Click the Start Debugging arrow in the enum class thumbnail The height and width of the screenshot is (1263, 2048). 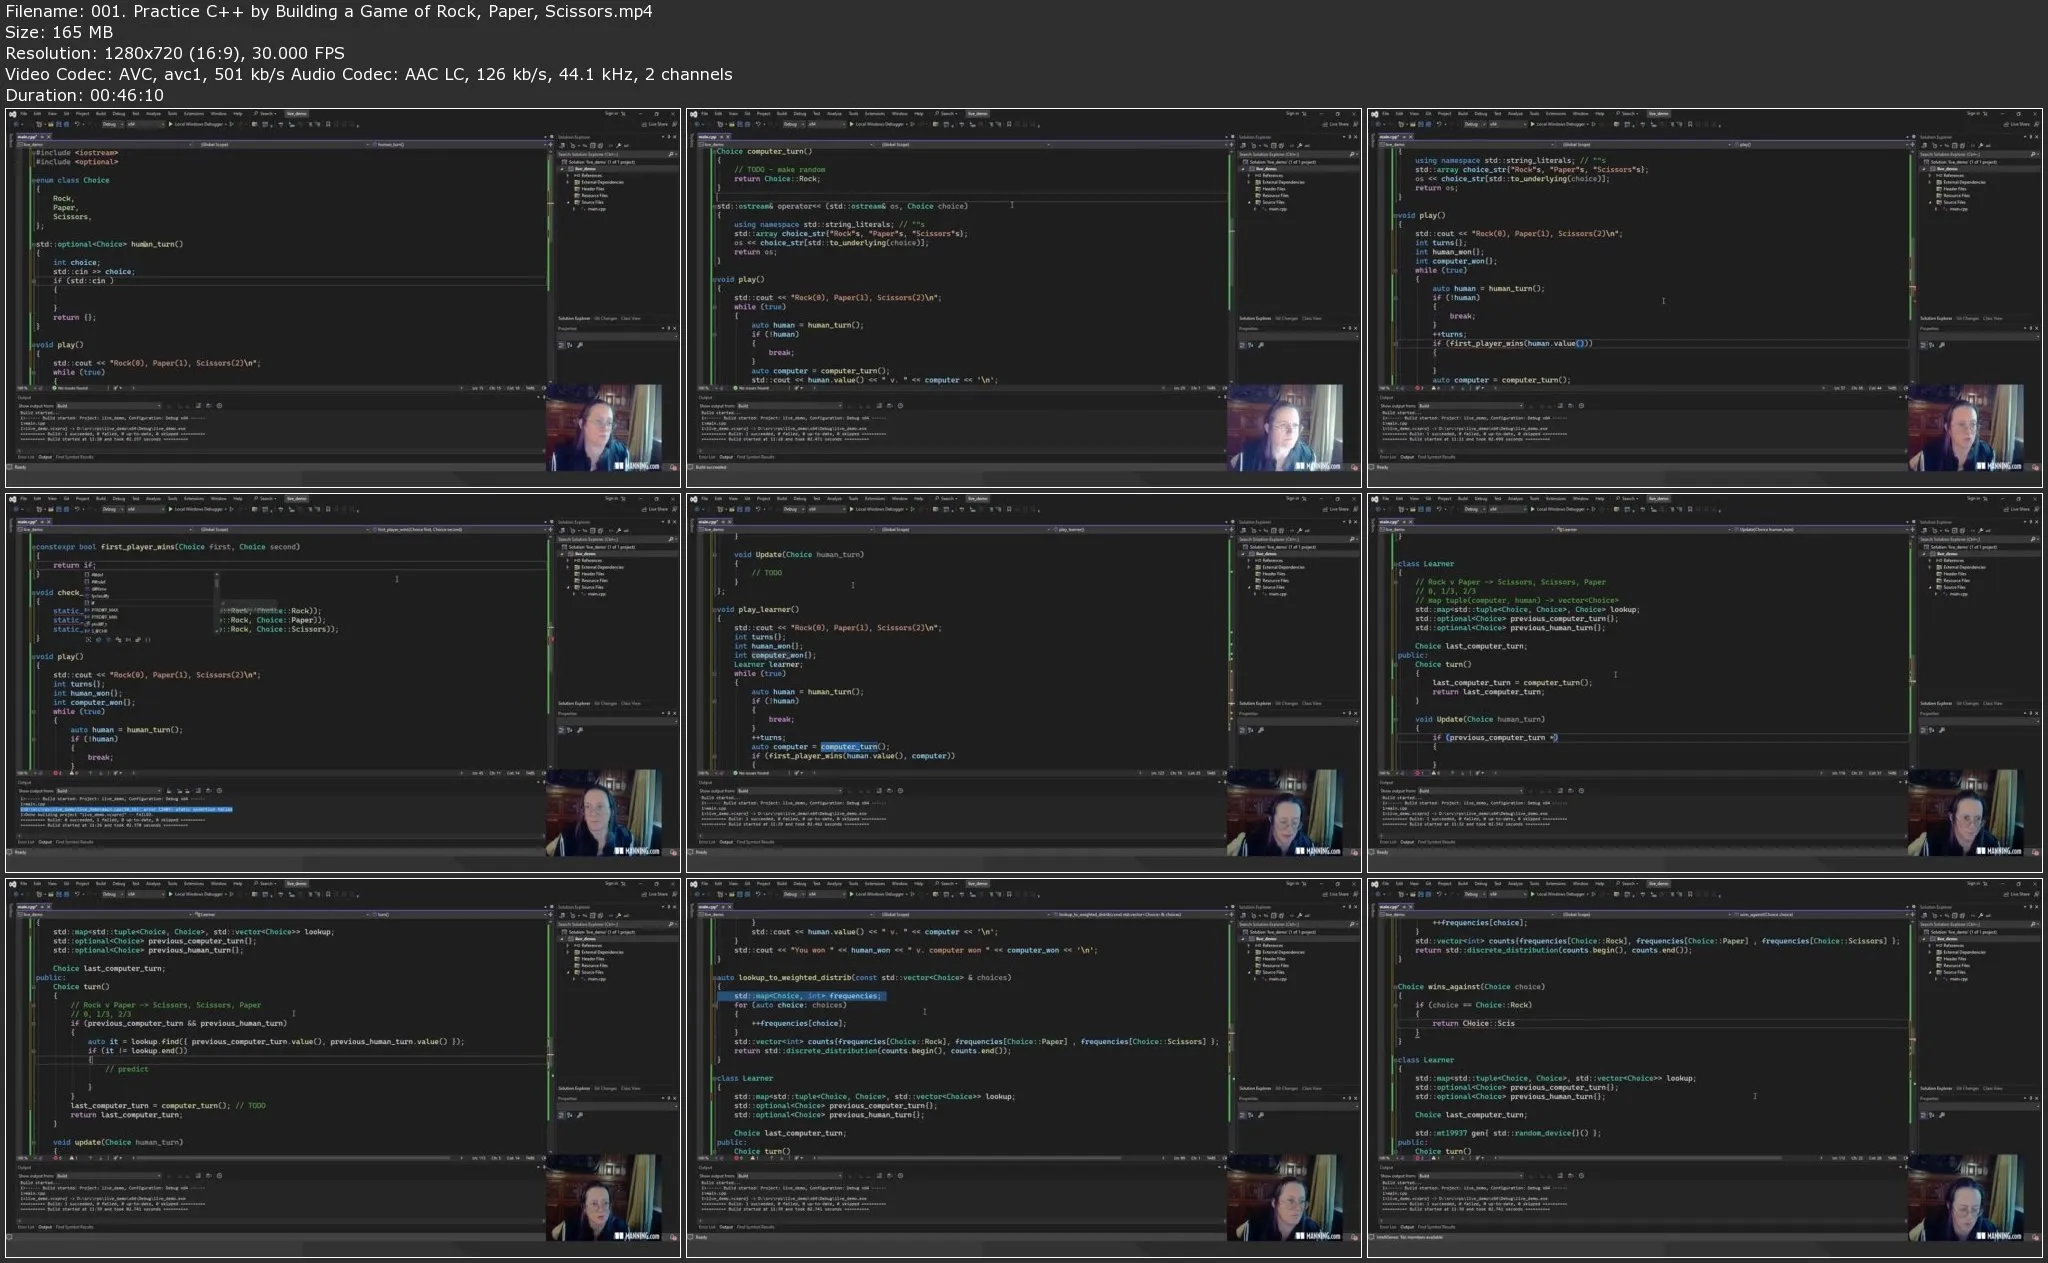point(171,124)
